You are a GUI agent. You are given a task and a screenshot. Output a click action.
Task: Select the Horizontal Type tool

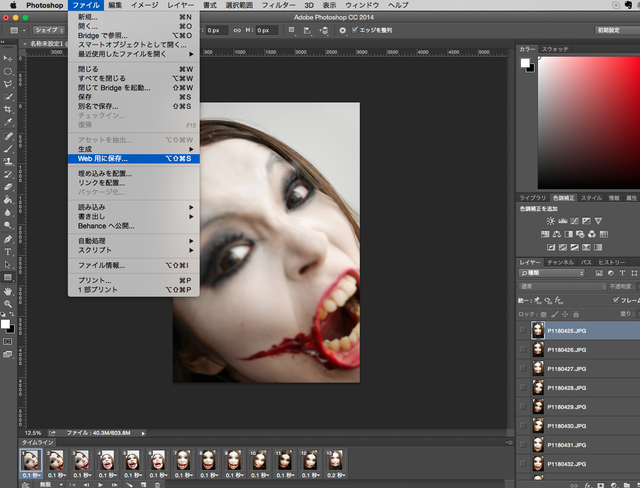point(8,252)
